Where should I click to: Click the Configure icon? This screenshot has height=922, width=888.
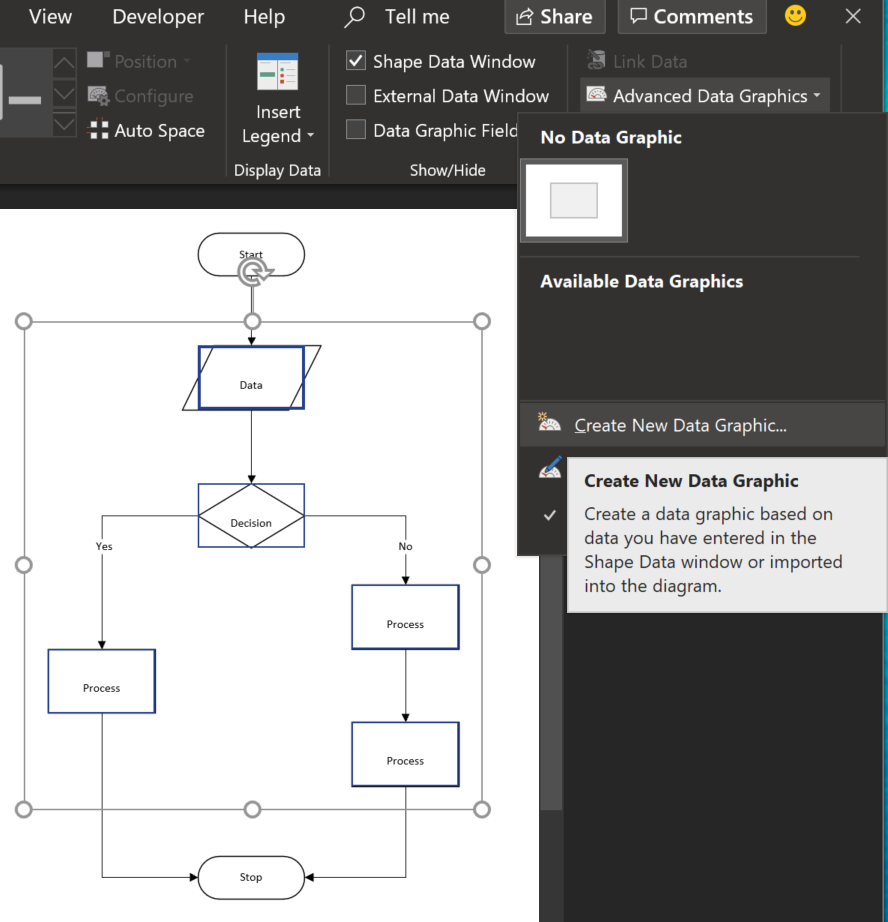[98, 96]
